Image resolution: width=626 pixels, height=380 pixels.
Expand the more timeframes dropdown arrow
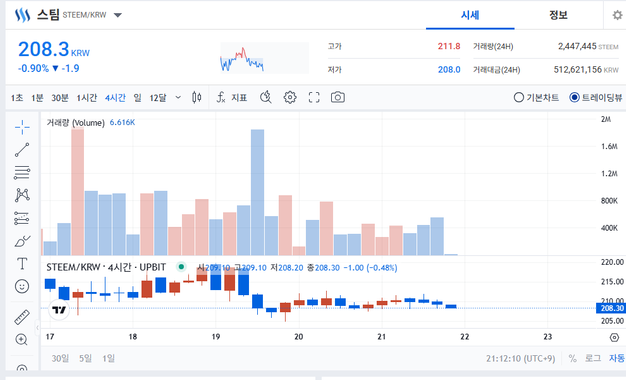178,97
